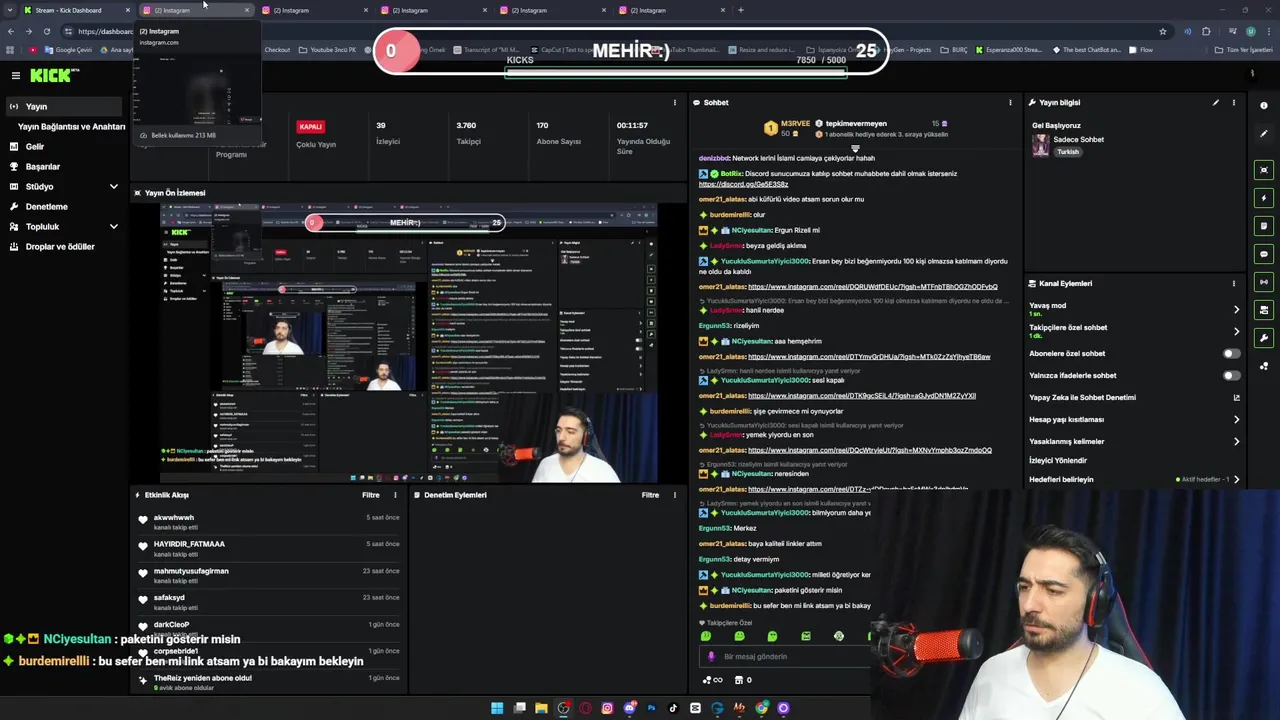Image resolution: width=1280 pixels, height=720 pixels.
Task: Click the note icon in right rail
Action: point(1264,226)
